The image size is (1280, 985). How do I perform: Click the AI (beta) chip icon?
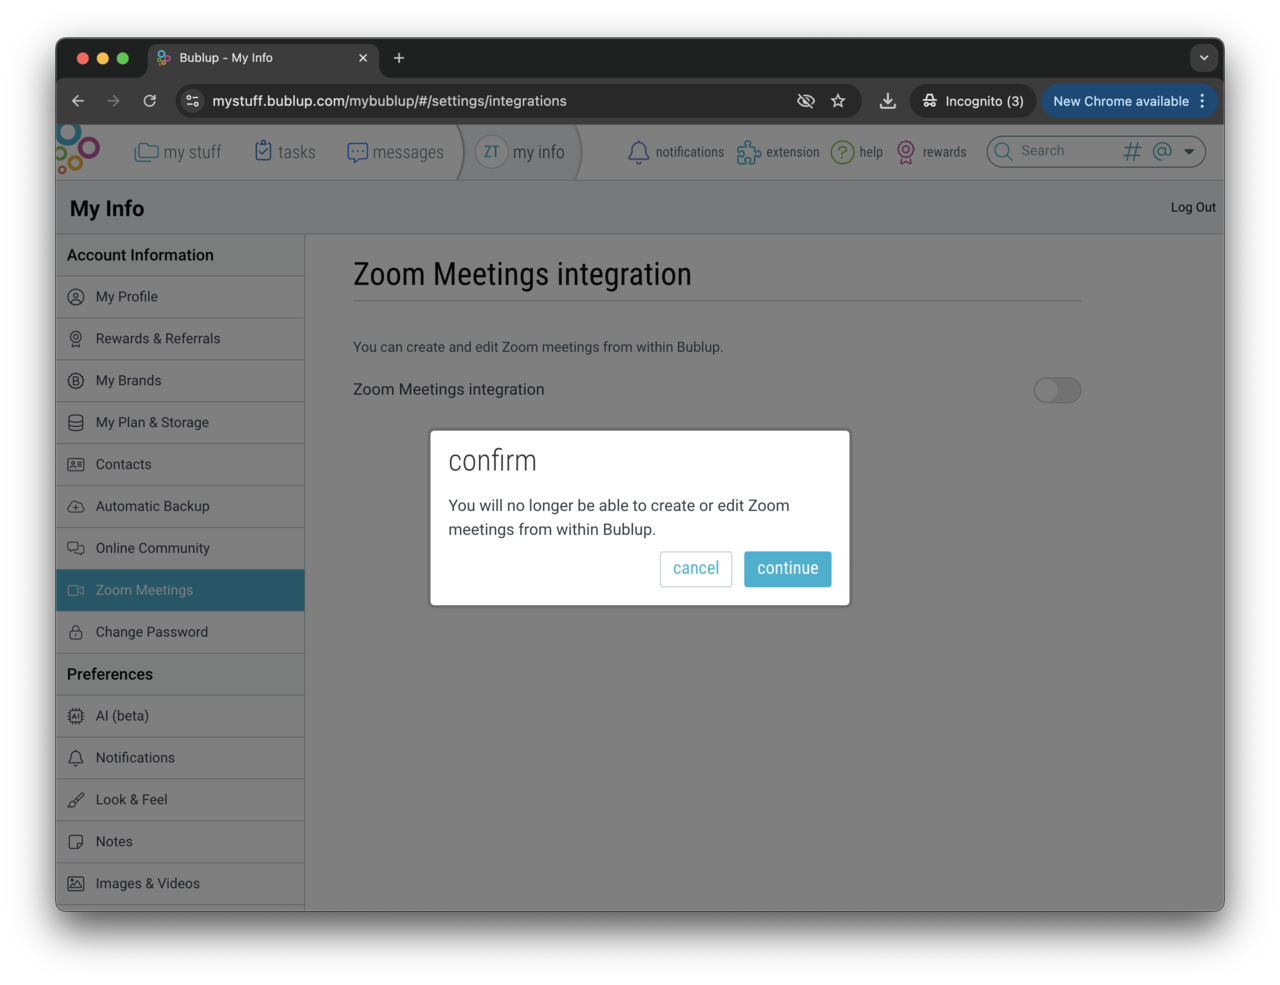pyautogui.click(x=76, y=716)
